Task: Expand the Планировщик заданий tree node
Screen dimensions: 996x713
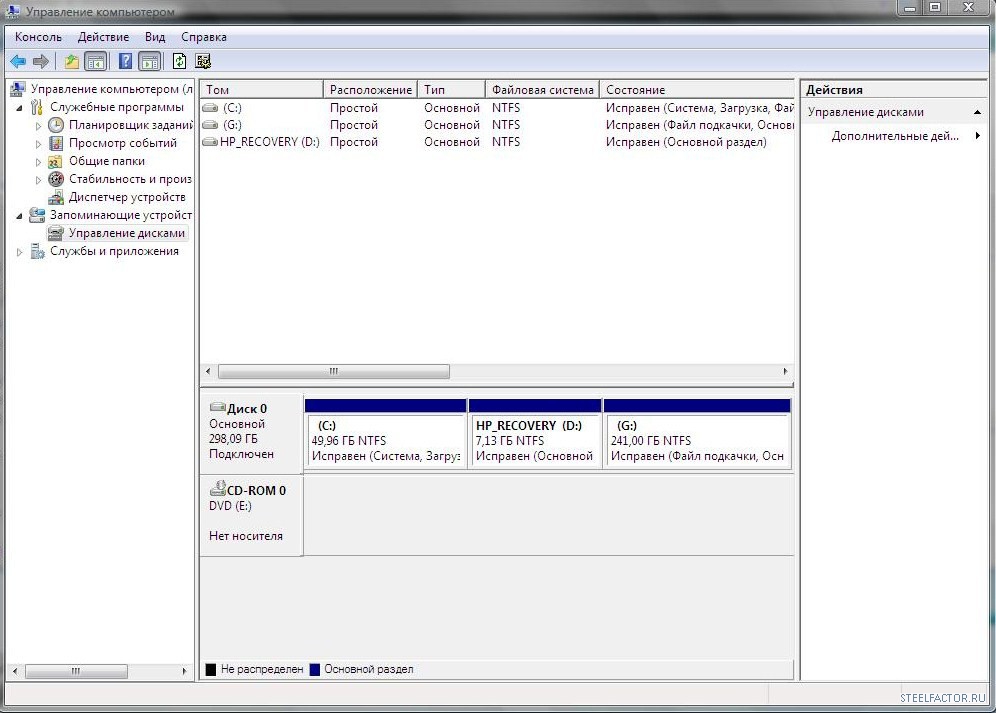Action: coord(39,126)
